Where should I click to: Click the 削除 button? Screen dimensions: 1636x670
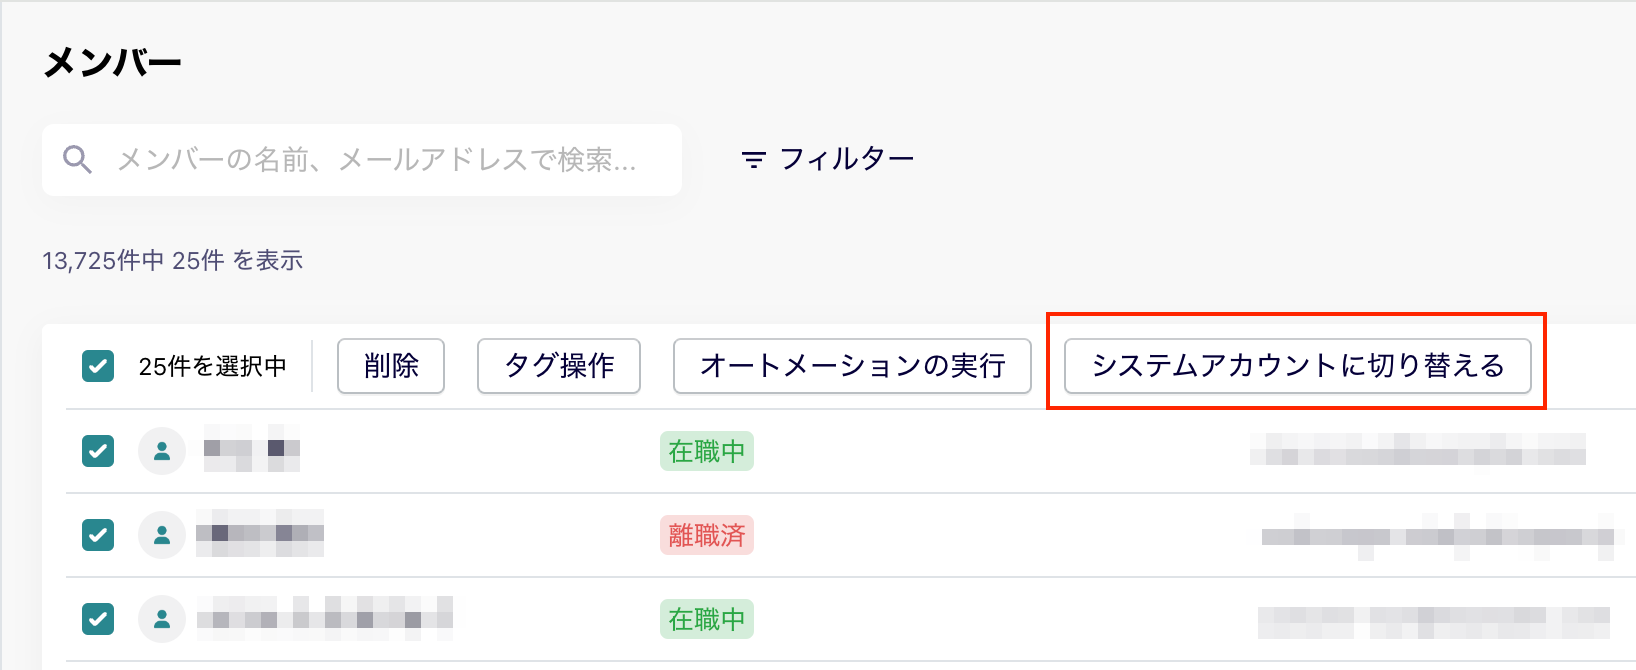coord(390,367)
